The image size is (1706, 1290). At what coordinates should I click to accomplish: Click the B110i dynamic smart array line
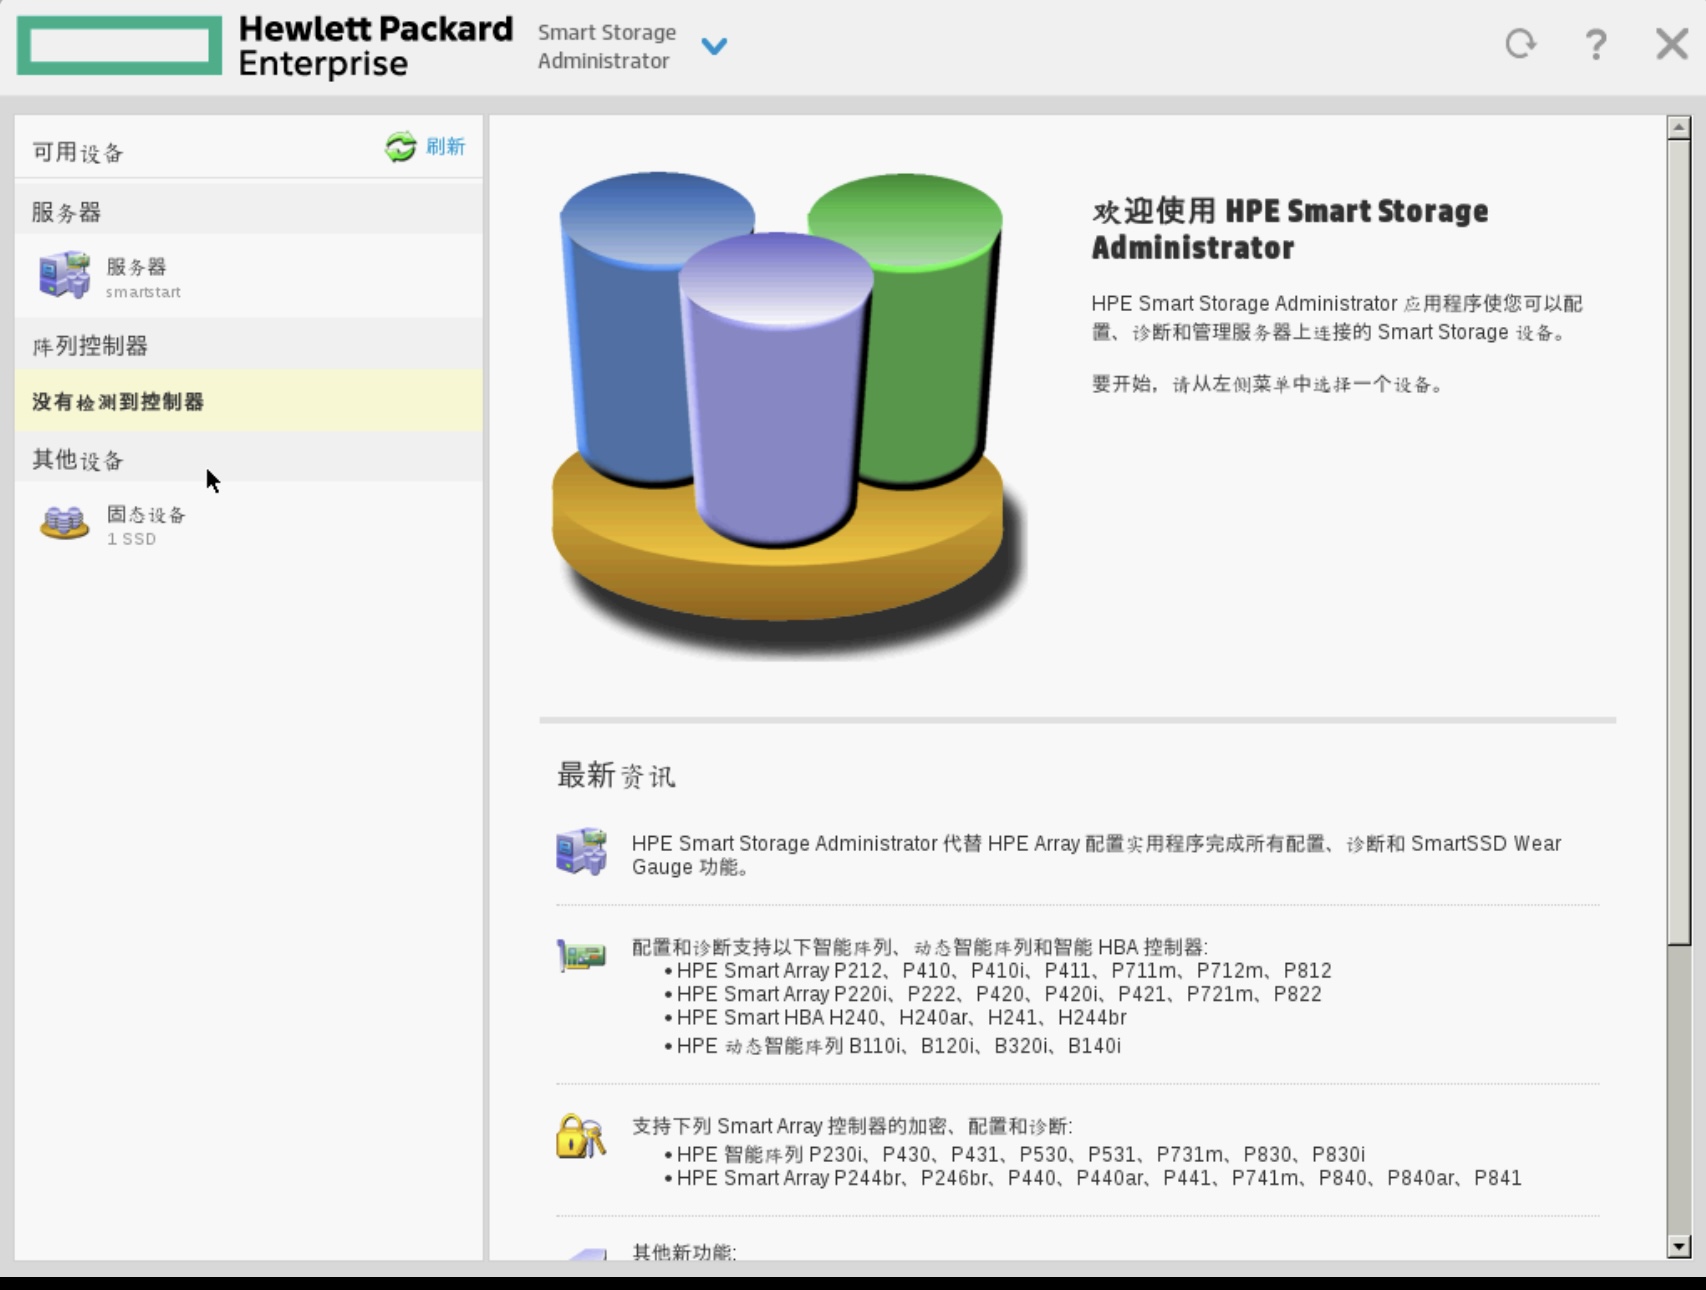pos(898,1046)
